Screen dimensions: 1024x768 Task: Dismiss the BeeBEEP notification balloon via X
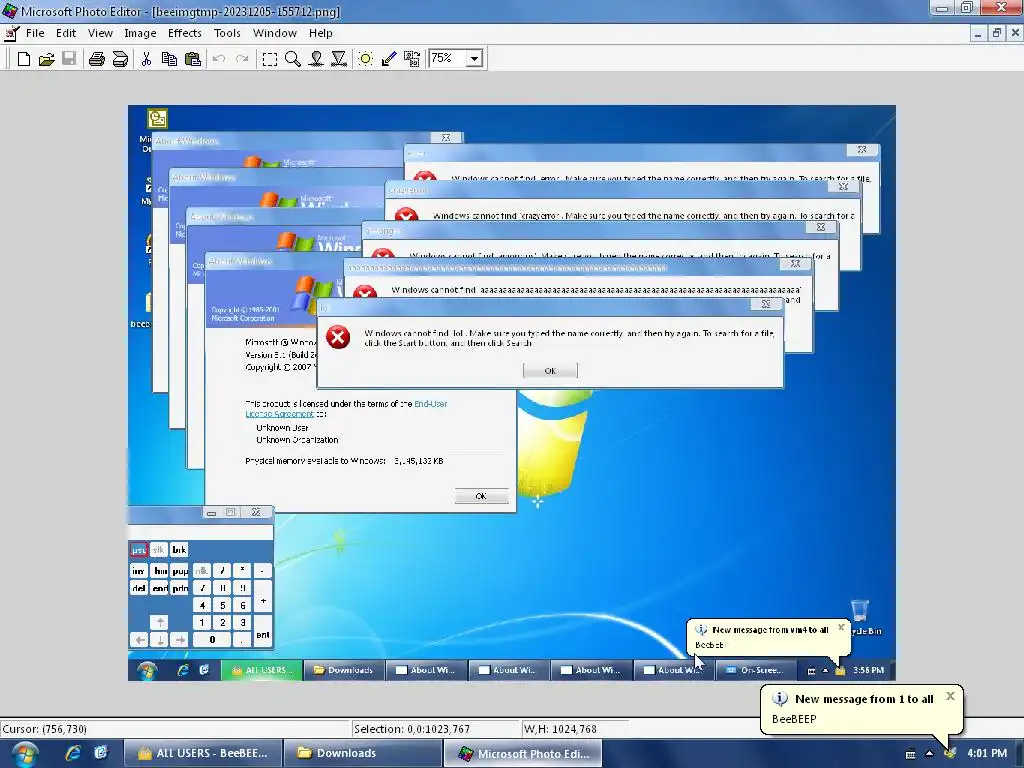point(950,696)
